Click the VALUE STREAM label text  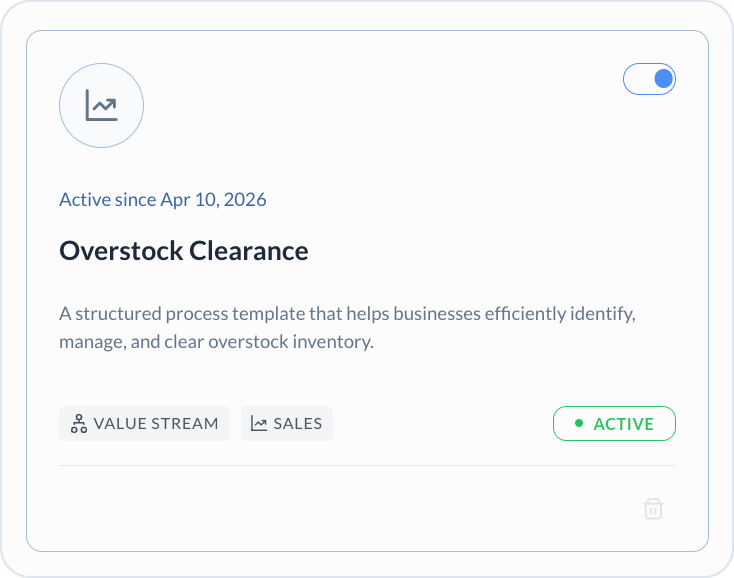[156, 424]
